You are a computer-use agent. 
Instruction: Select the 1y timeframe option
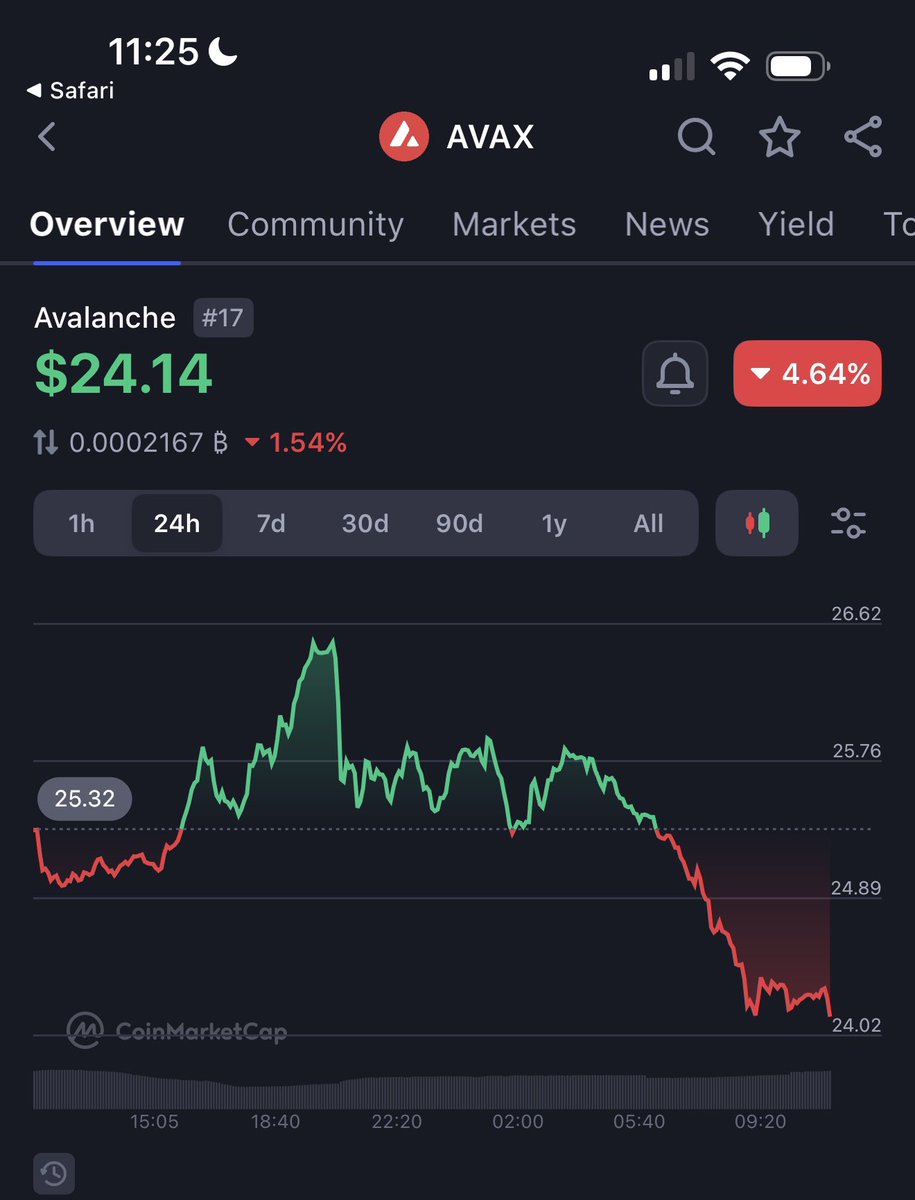tap(555, 522)
